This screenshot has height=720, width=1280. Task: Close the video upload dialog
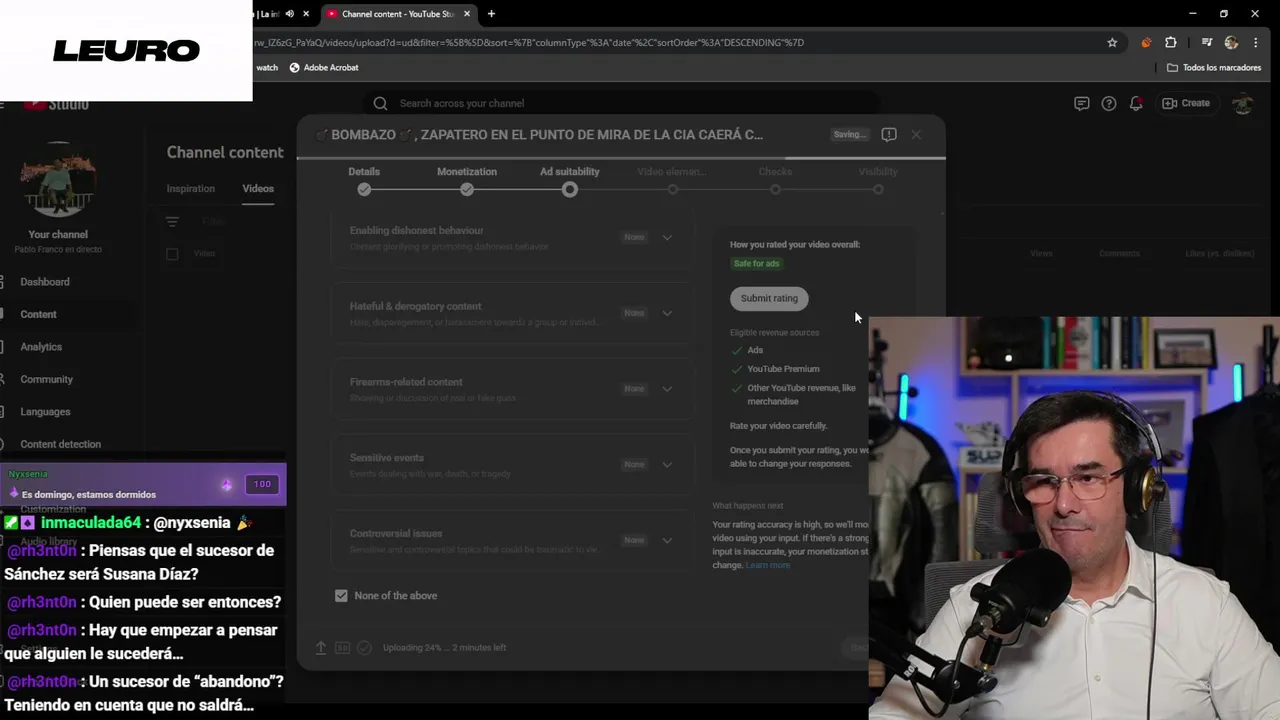[x=916, y=134]
